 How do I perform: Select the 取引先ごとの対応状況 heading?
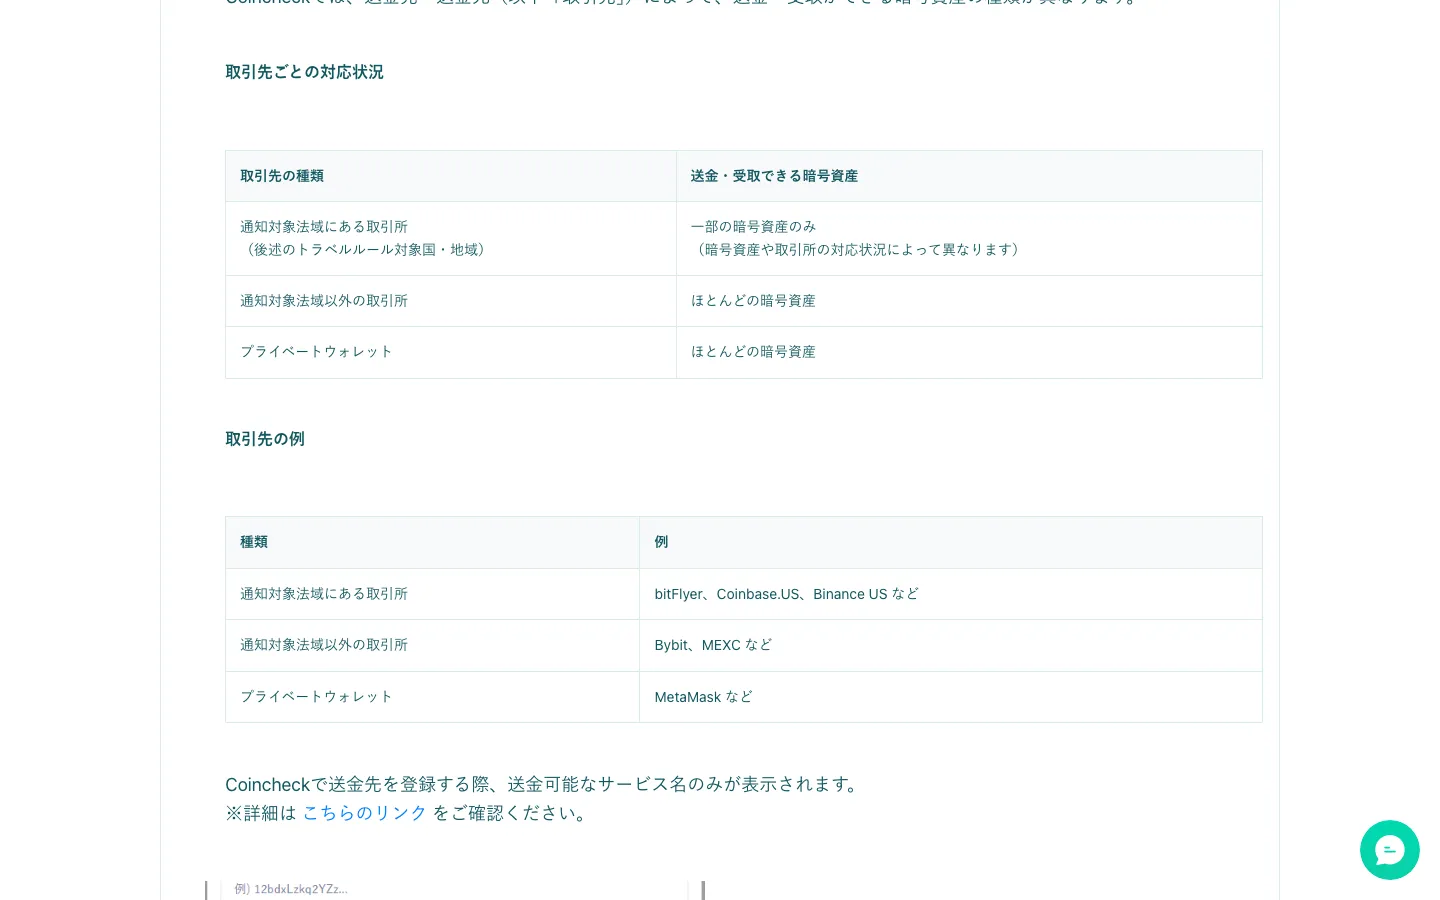pyautogui.click(x=304, y=72)
